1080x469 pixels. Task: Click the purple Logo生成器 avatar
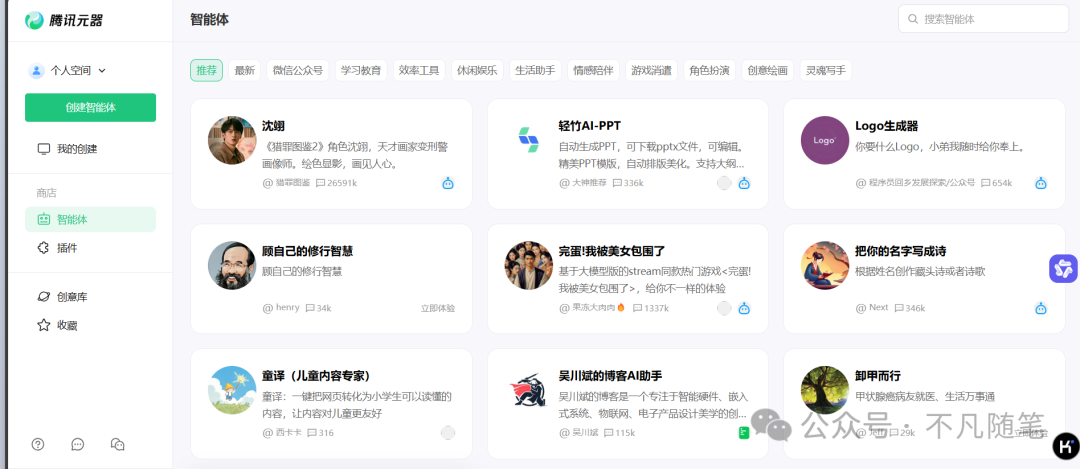(x=824, y=140)
